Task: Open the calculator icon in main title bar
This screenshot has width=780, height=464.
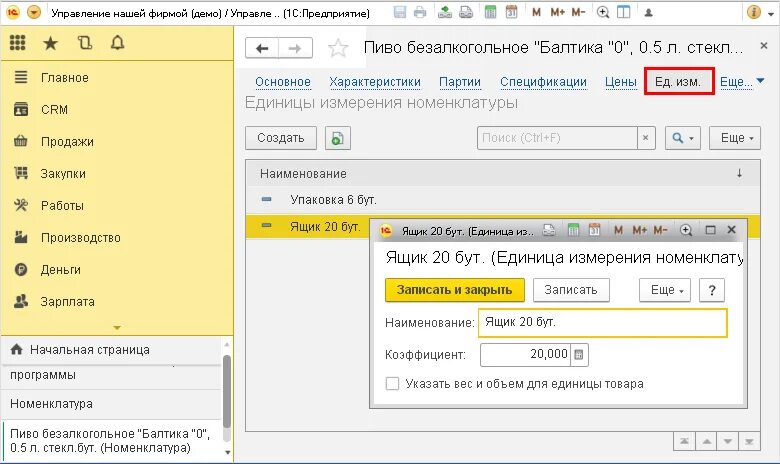Action: [x=490, y=12]
